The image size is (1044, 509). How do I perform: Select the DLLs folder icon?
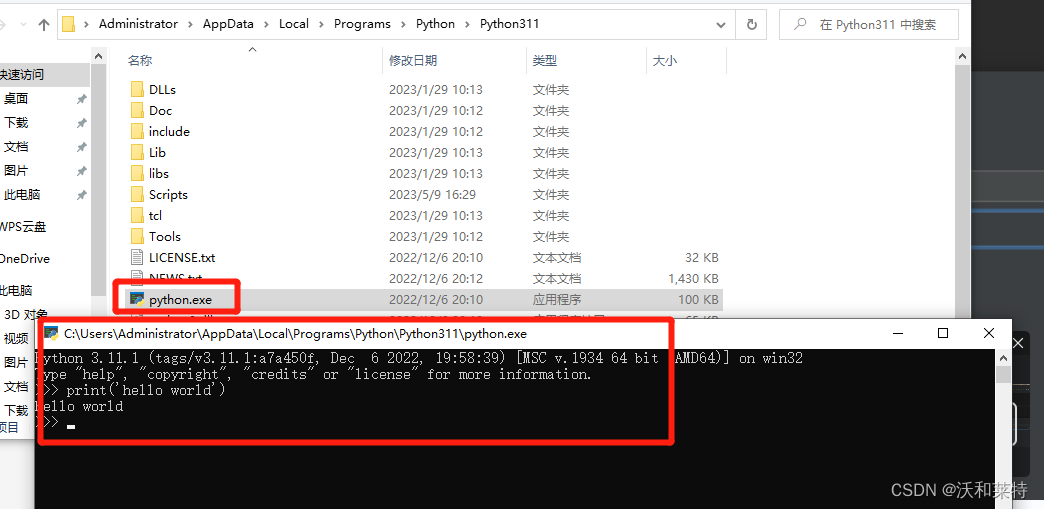137,89
